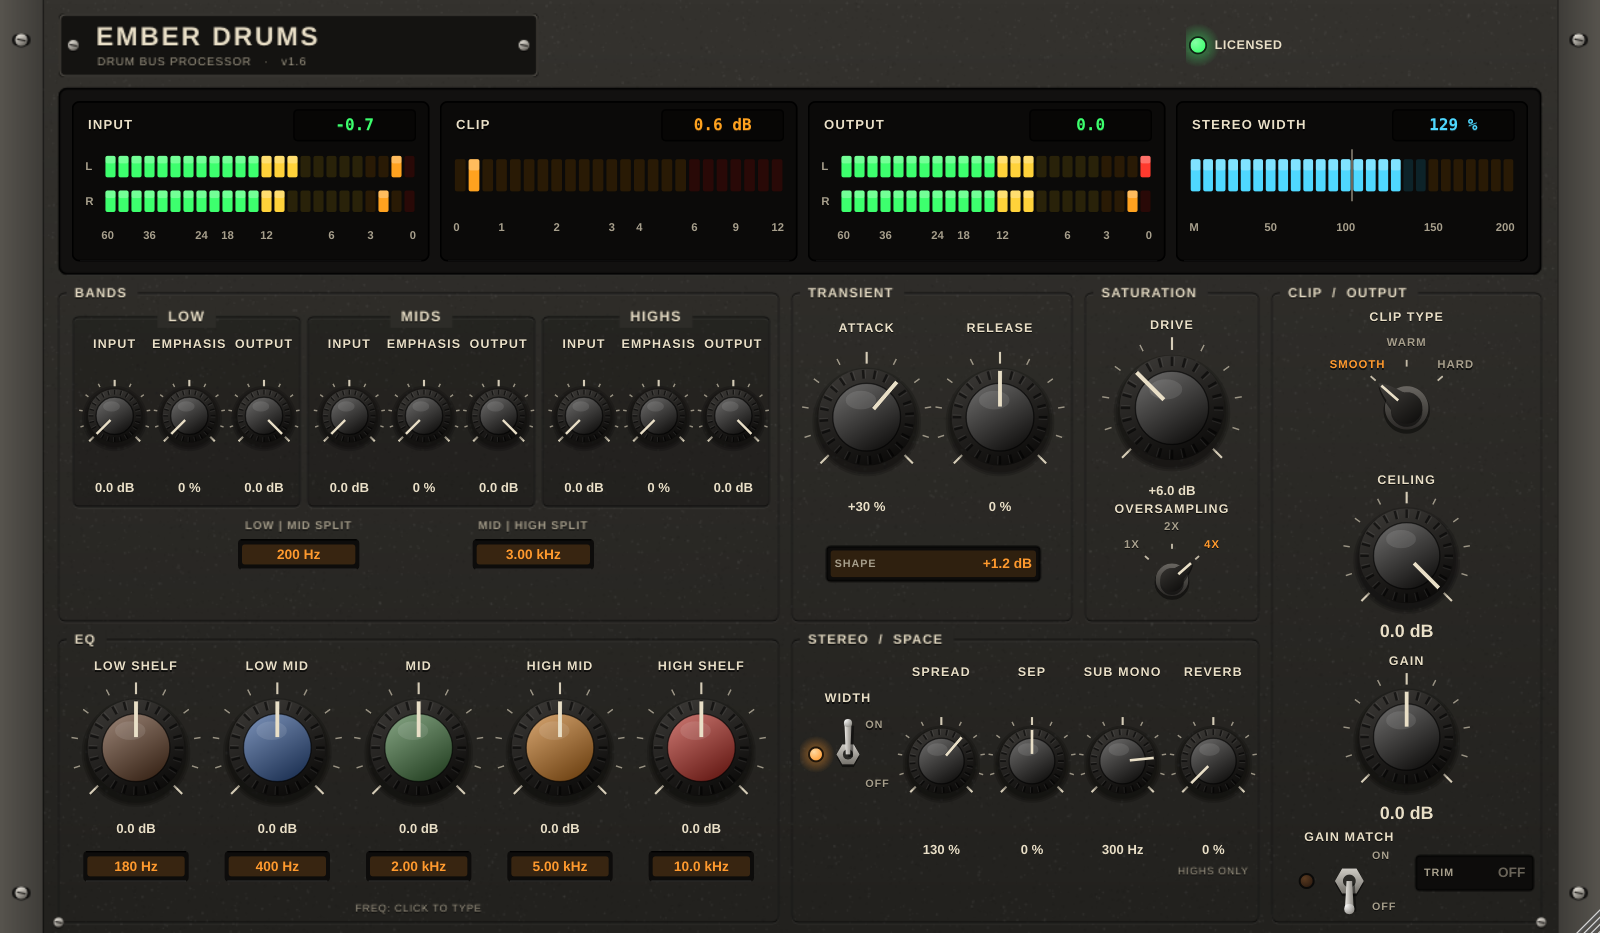
Task: Click the Clip 0.6 dB readout
Action: (722, 125)
